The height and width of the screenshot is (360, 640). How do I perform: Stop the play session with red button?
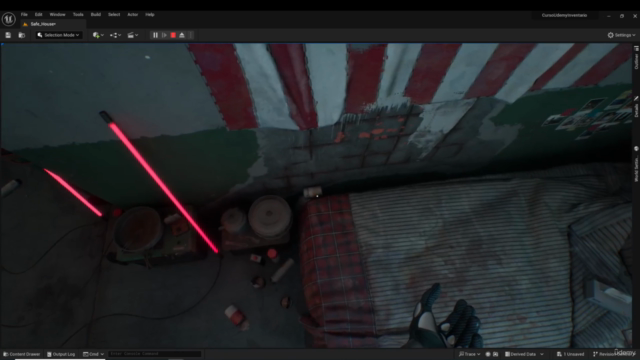click(x=173, y=36)
